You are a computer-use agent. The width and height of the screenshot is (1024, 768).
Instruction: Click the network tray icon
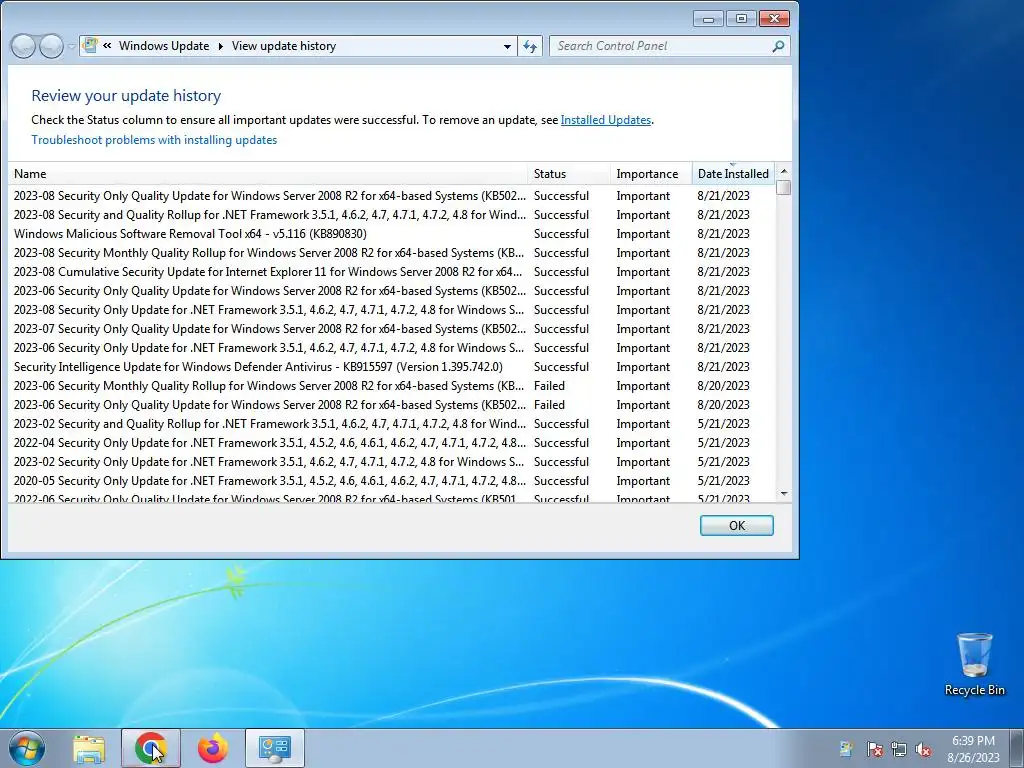click(899, 749)
